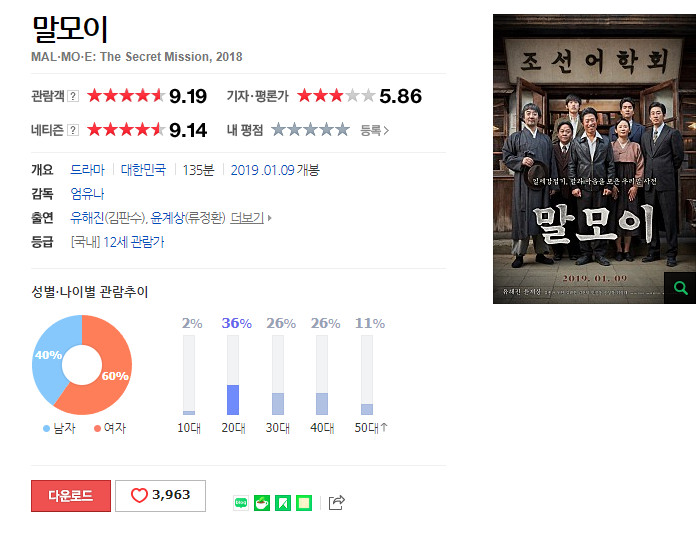This screenshot has height=535, width=700.
Task: Set my rating using the gray stars
Action: 310,130
